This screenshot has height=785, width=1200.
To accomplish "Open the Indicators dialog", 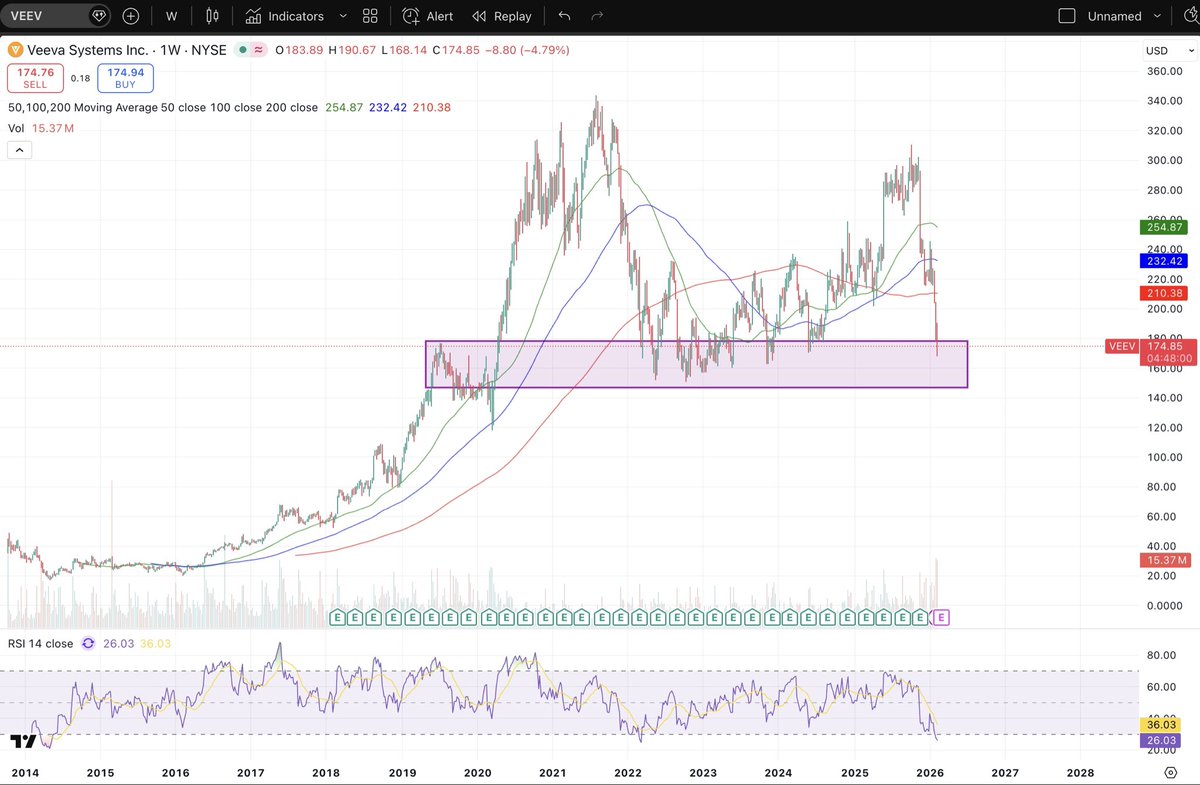I will coord(285,16).
